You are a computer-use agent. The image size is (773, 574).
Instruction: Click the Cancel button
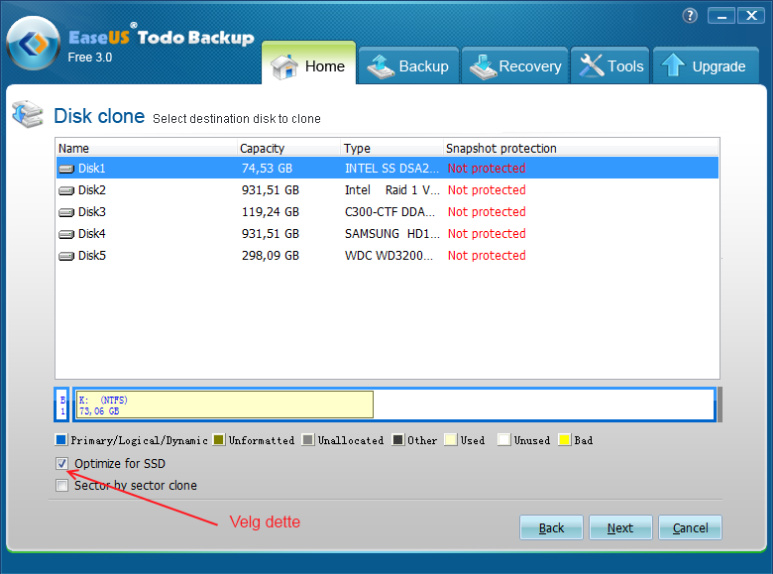(x=690, y=528)
